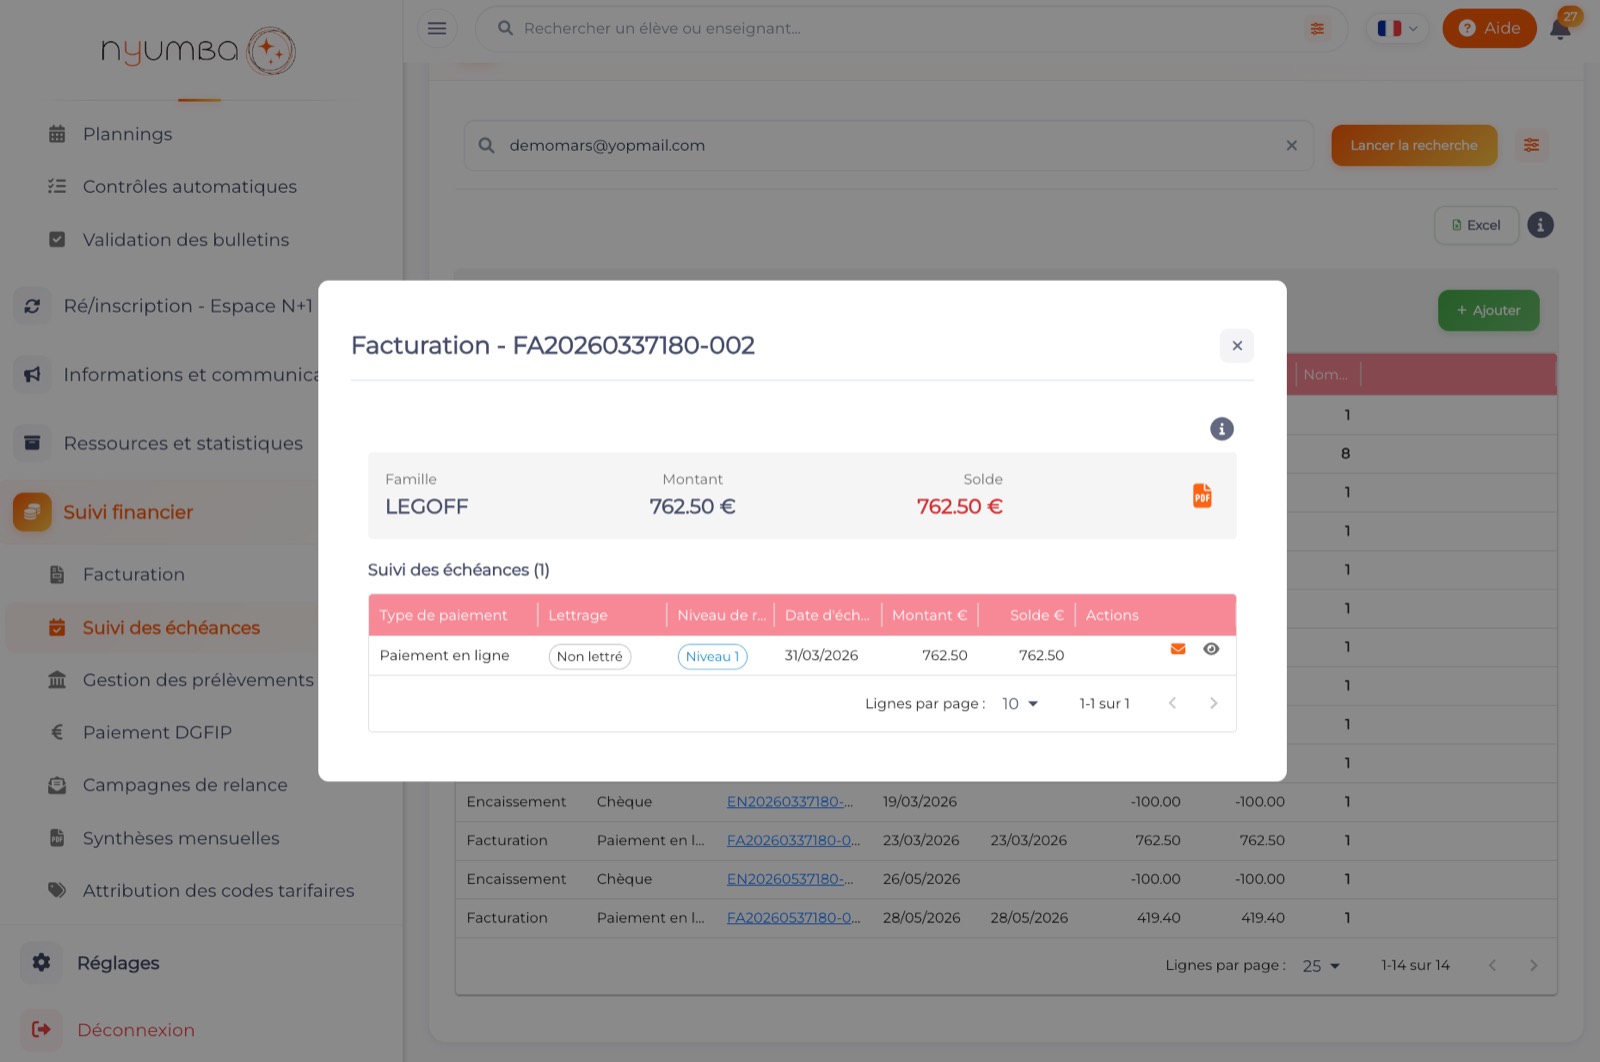The height and width of the screenshot is (1062, 1600).
Task: Click the Ajouter button
Action: point(1488,311)
